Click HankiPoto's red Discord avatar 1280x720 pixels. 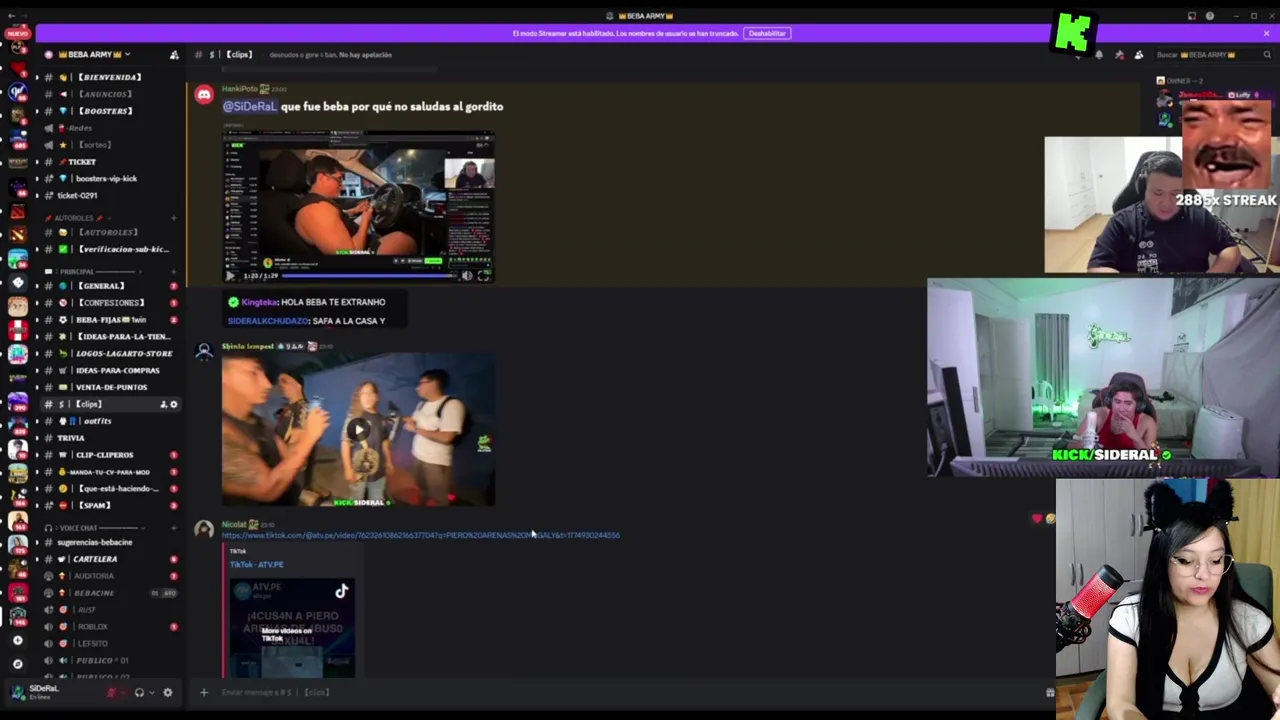[x=204, y=95]
